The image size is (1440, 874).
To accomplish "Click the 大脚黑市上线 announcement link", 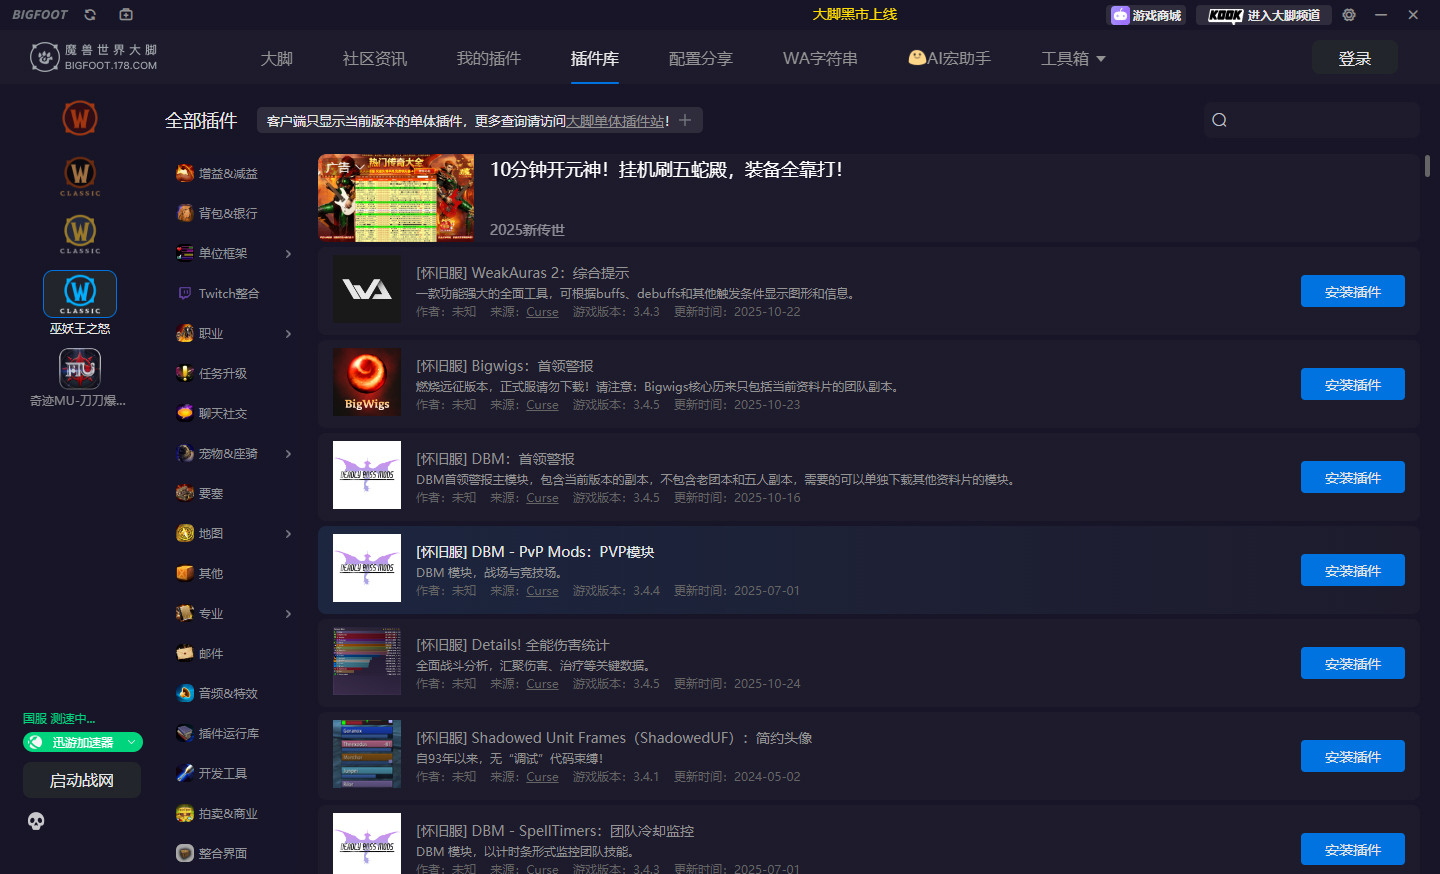I will tap(855, 15).
